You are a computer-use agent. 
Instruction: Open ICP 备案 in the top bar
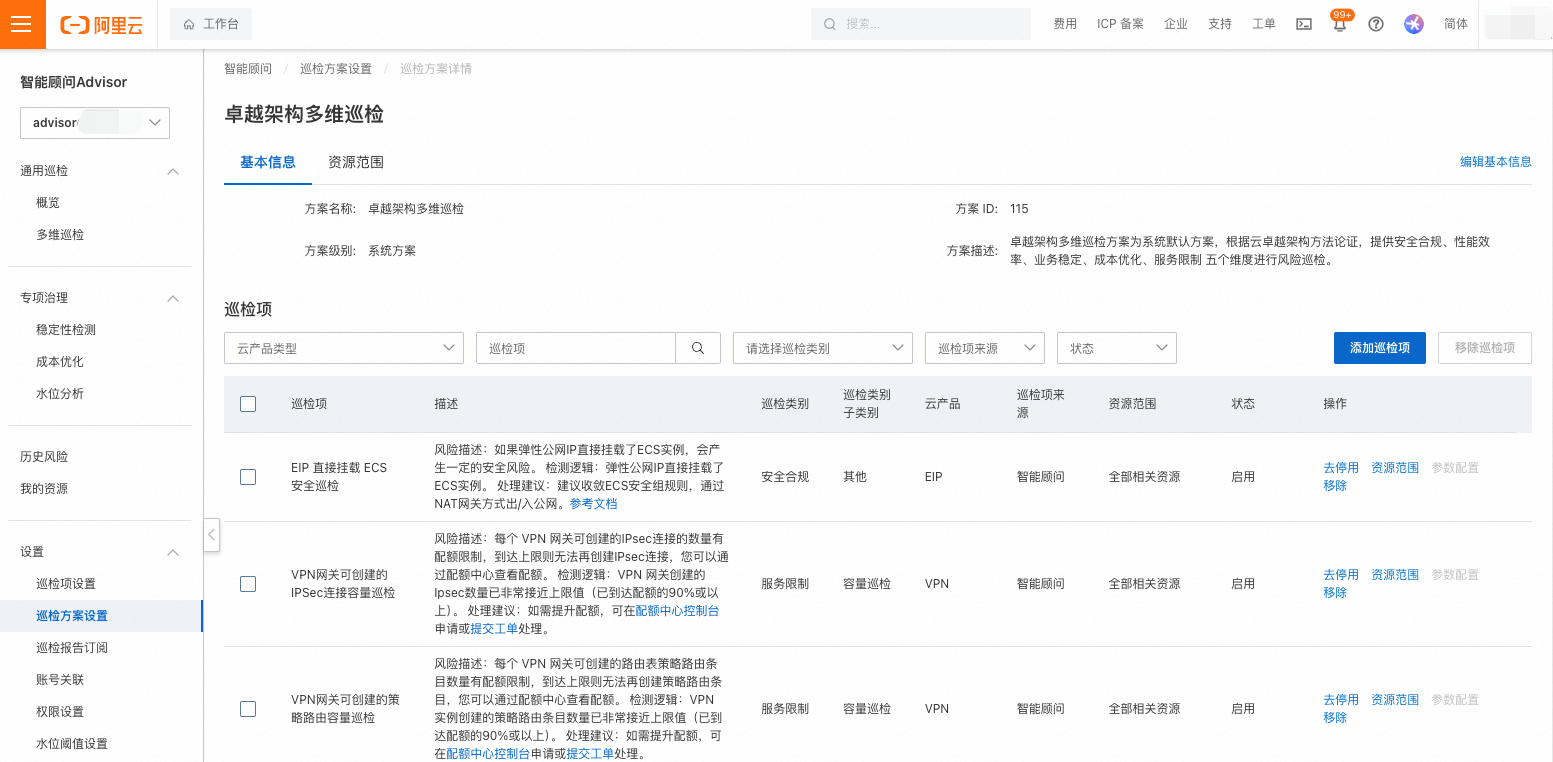1120,24
